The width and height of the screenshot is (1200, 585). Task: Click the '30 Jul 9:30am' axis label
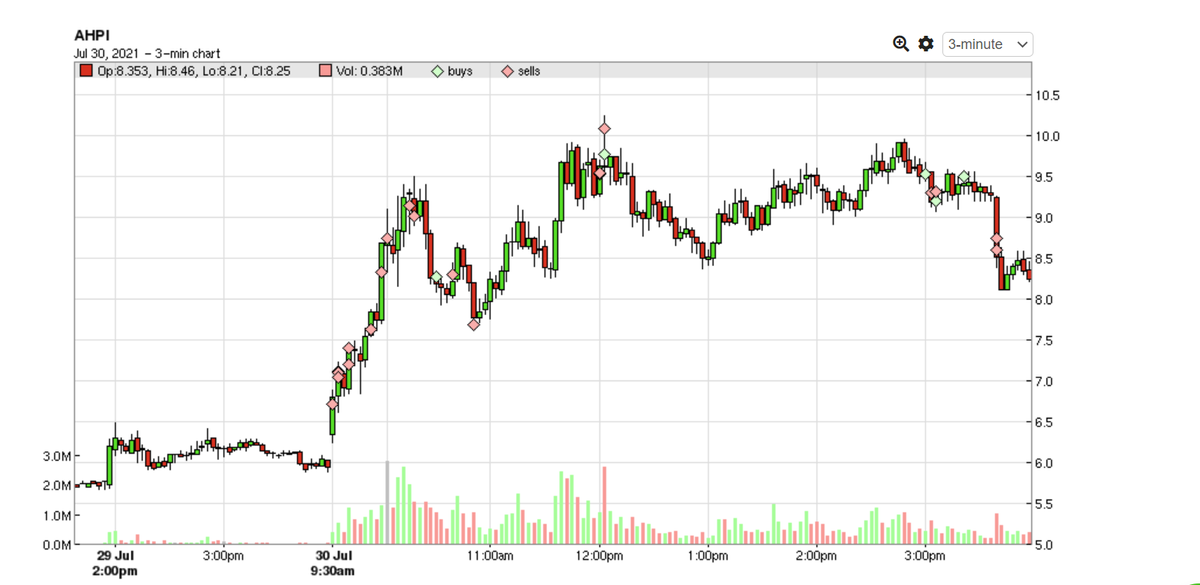[332, 562]
